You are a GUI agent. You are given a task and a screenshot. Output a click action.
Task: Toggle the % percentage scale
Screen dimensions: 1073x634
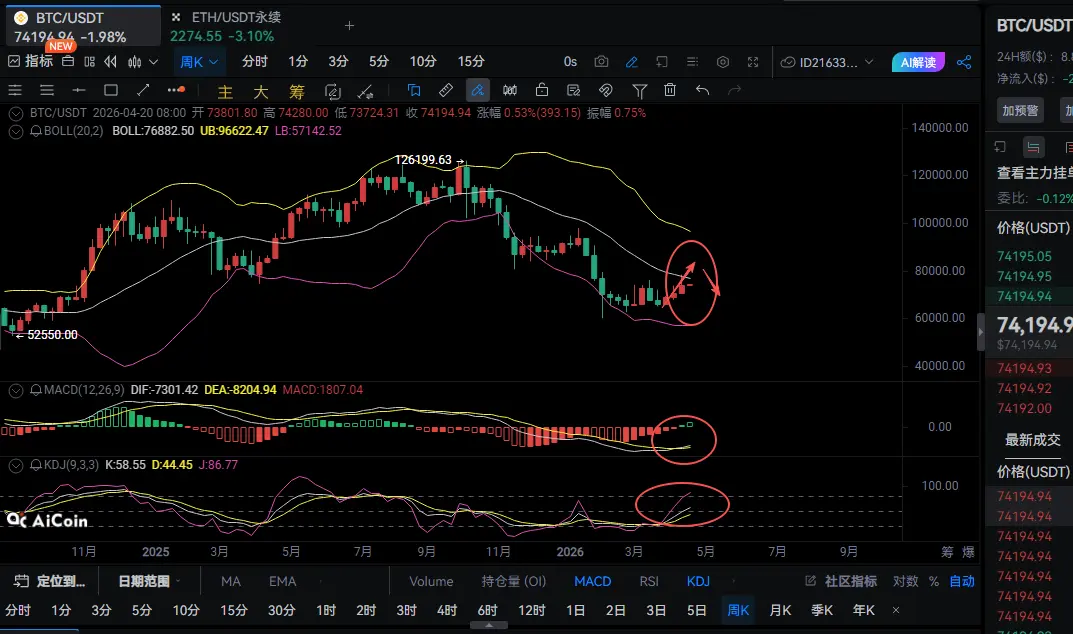point(933,581)
